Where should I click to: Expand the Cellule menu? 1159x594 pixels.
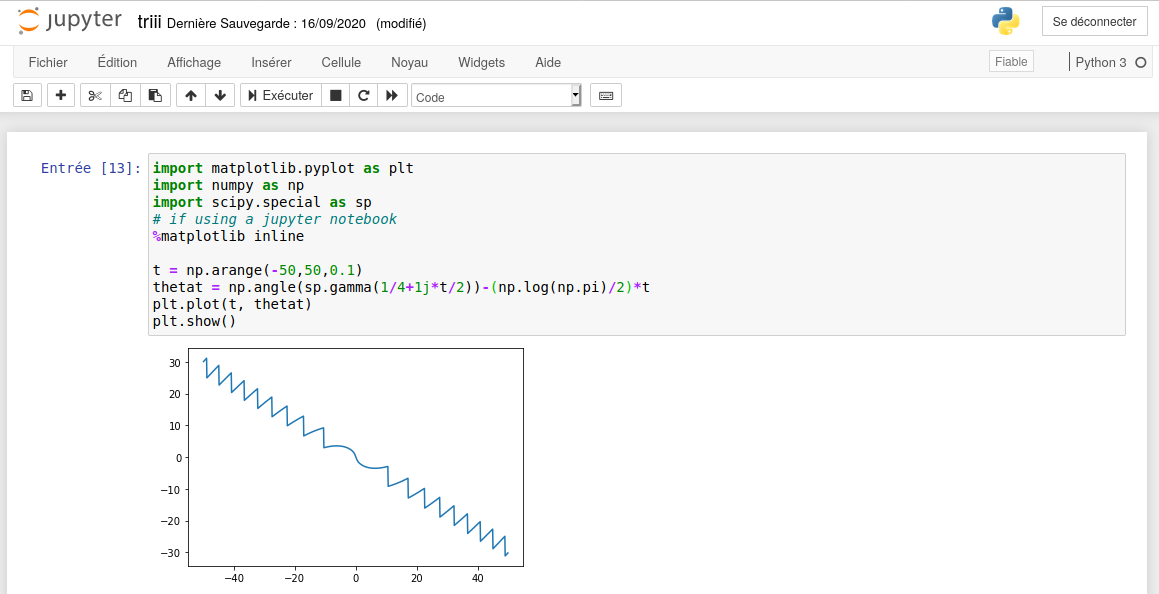click(x=341, y=62)
